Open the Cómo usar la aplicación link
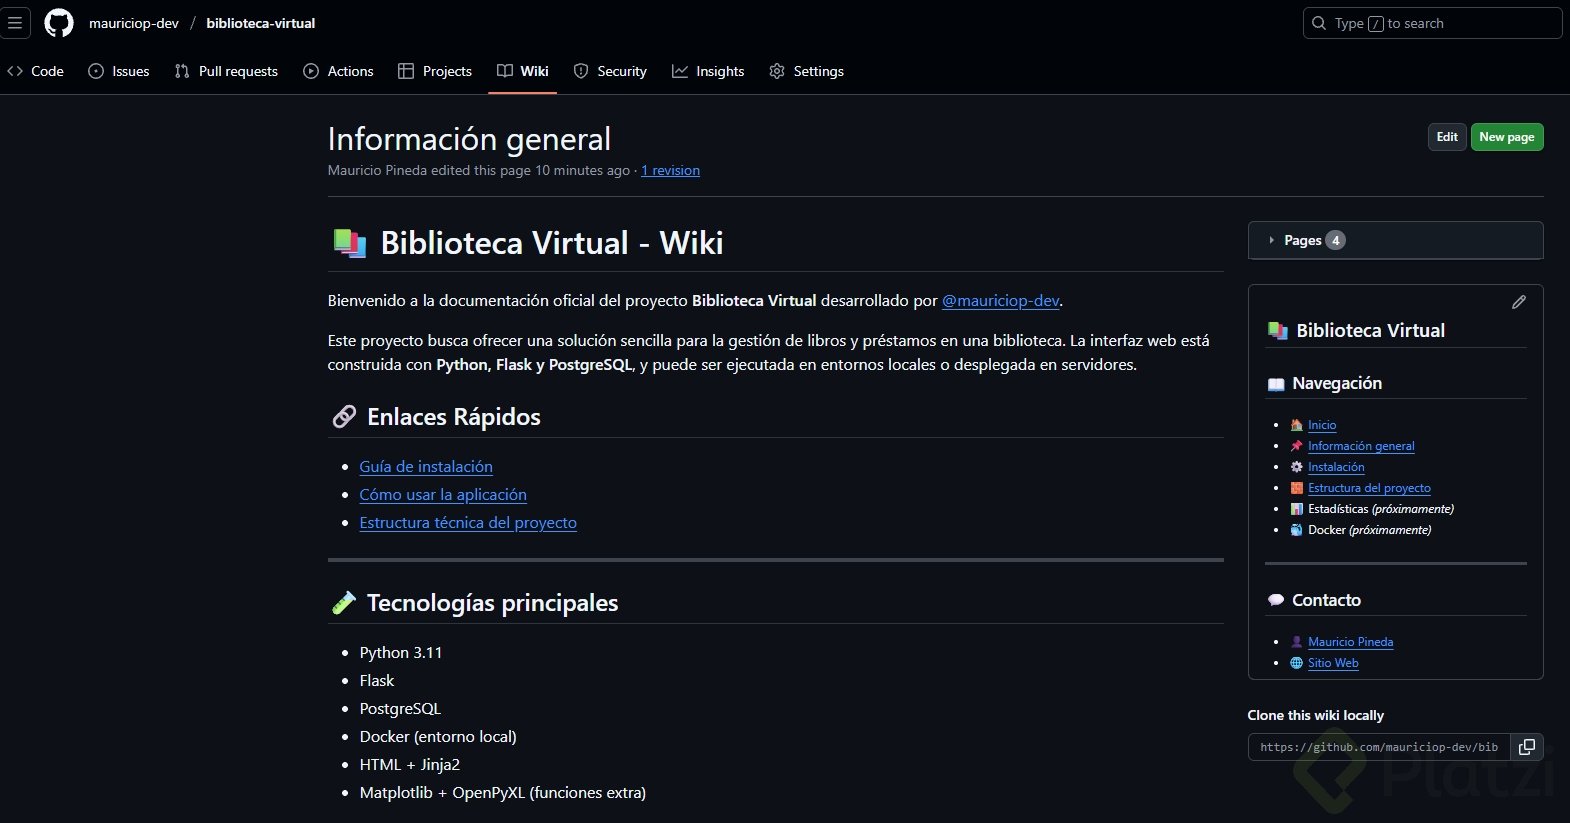The image size is (1570, 823). click(x=443, y=494)
